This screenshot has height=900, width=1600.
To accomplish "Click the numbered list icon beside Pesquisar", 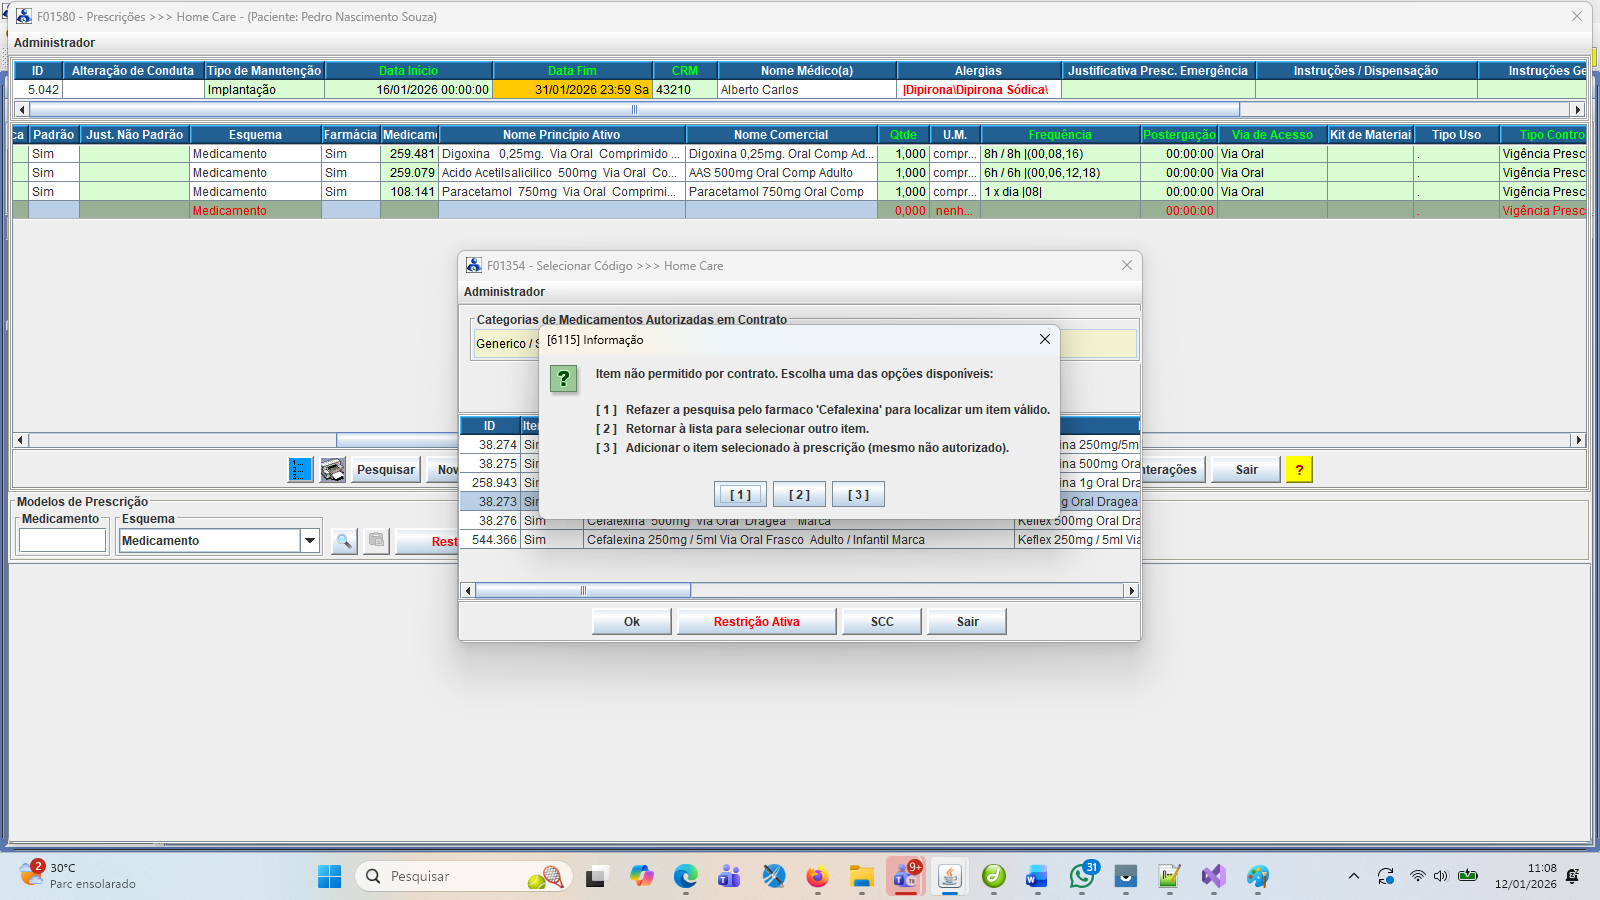I will [x=300, y=470].
